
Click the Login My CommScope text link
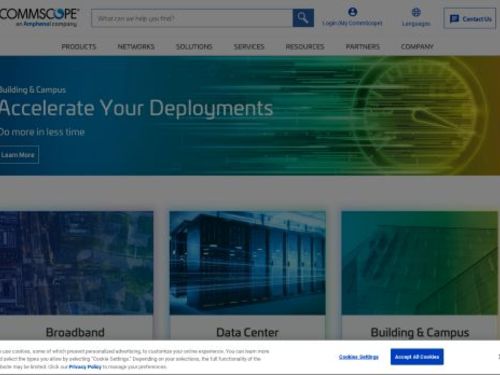click(x=352, y=23)
